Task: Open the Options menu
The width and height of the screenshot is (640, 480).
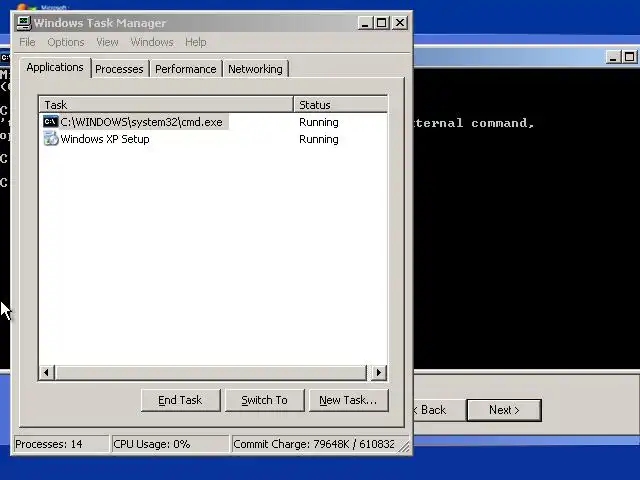Action: pyautogui.click(x=66, y=42)
